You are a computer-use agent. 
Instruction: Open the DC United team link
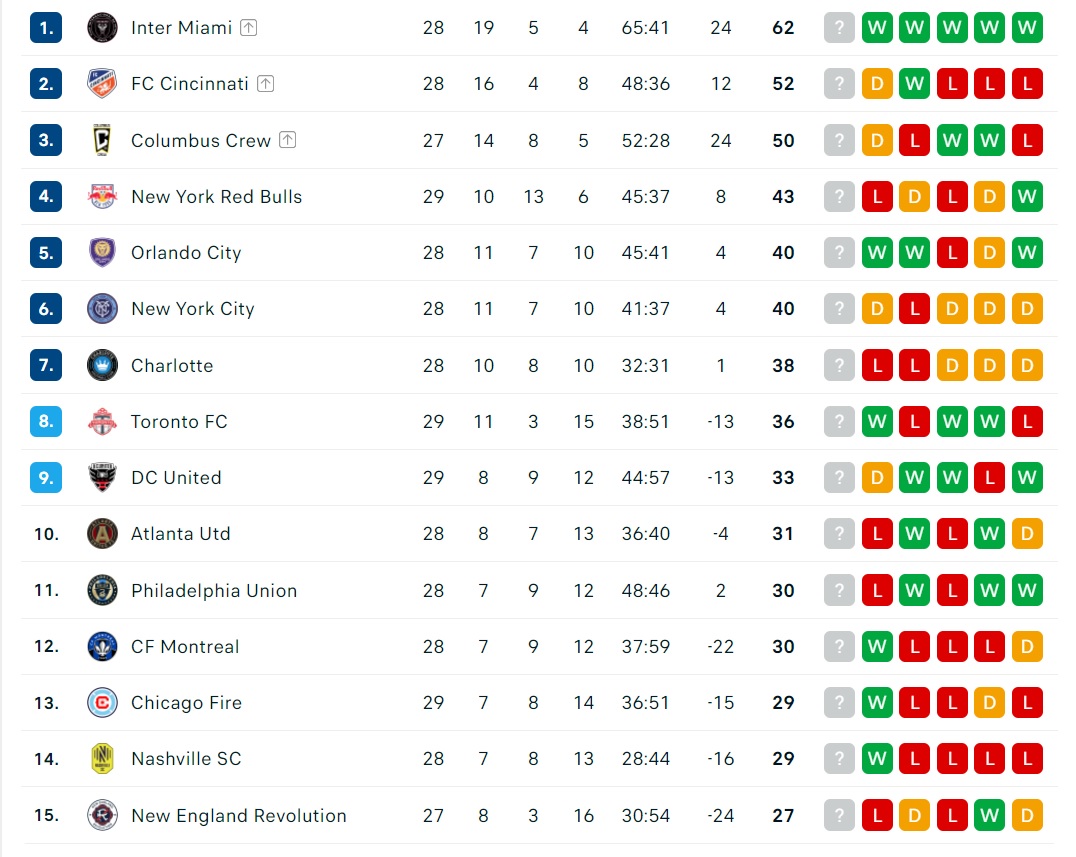tap(176, 478)
